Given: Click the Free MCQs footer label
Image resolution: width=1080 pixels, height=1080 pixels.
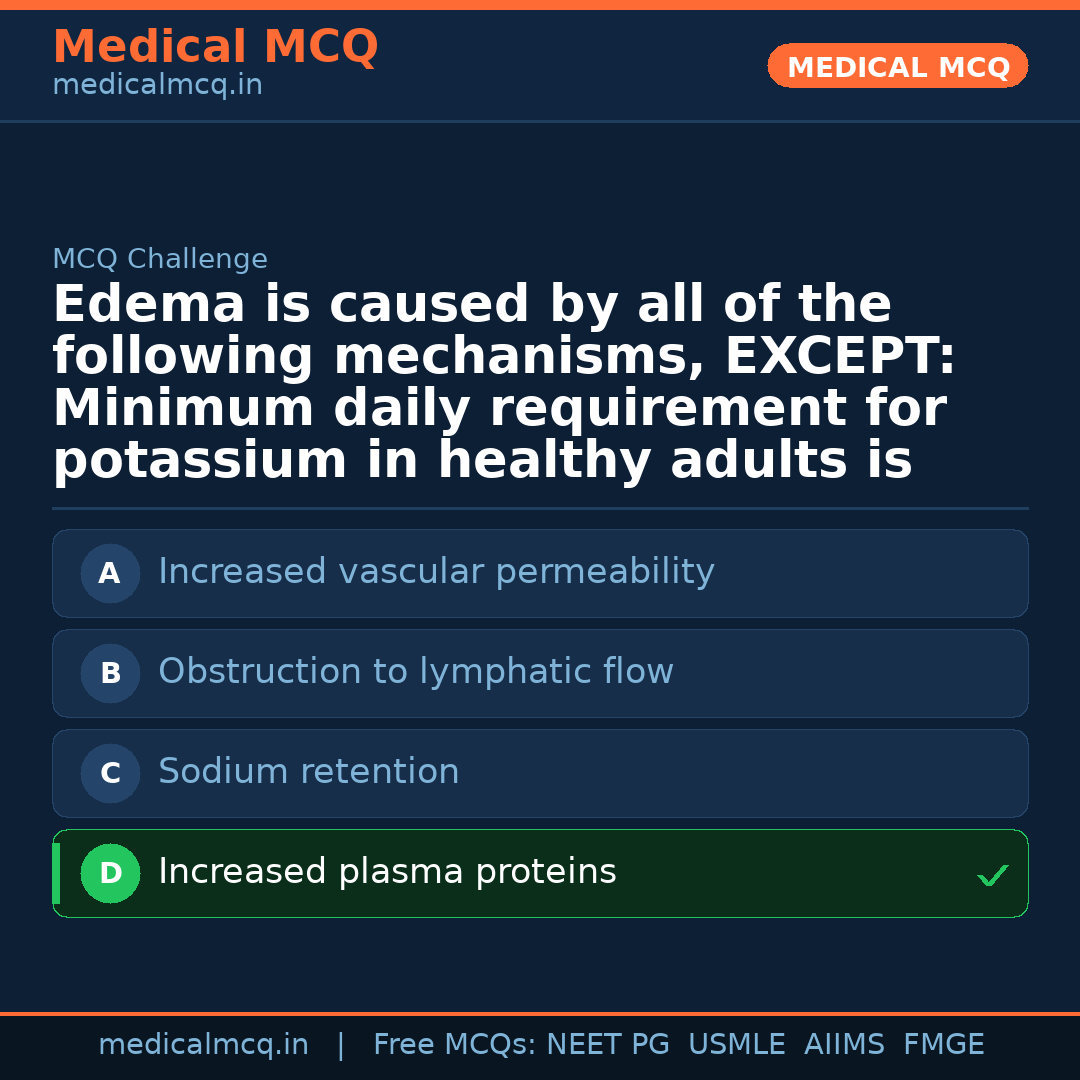Looking at the screenshot, I should (454, 1045).
